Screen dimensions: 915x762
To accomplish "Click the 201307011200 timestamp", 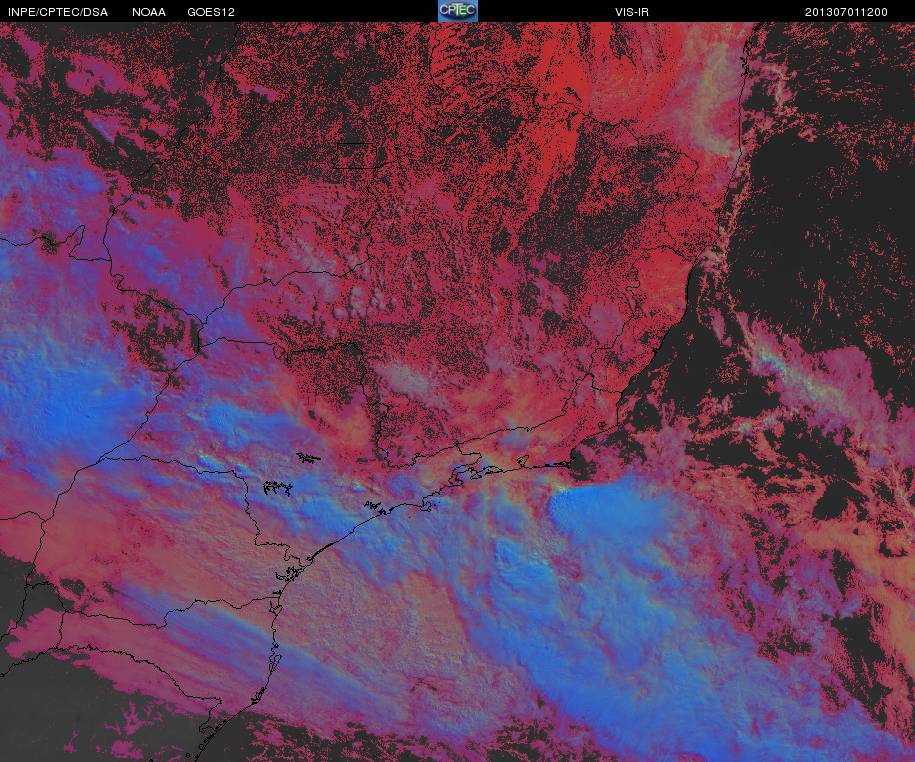I will (846, 12).
